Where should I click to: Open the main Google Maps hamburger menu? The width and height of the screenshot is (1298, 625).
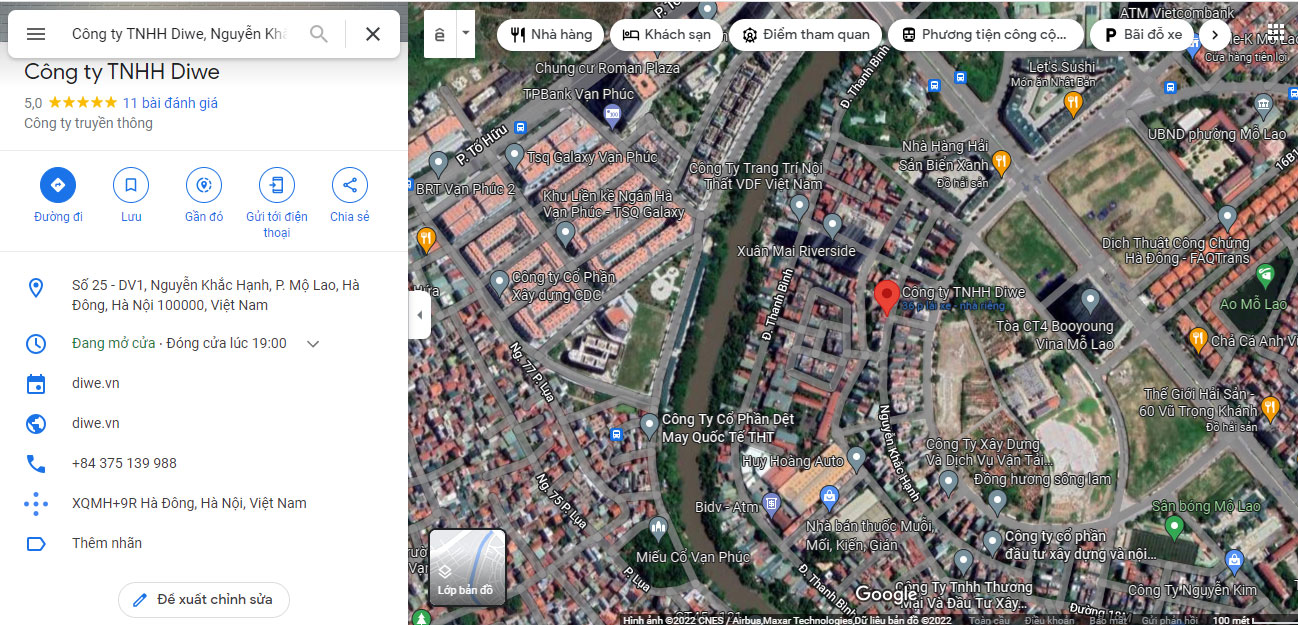click(35, 34)
